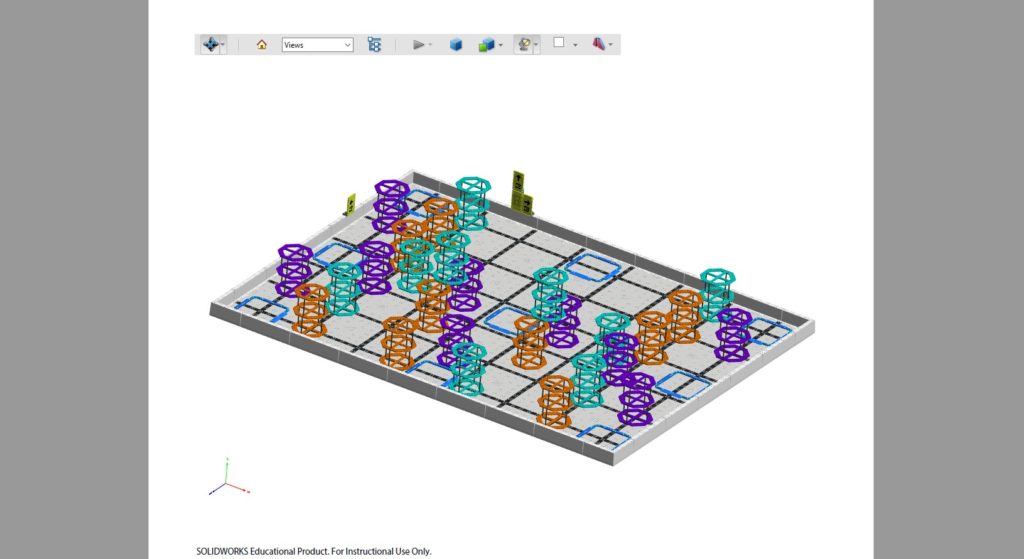This screenshot has width=1024, height=559.
Task: Click the small yellow sign on the left wall
Action: [x=351, y=204]
